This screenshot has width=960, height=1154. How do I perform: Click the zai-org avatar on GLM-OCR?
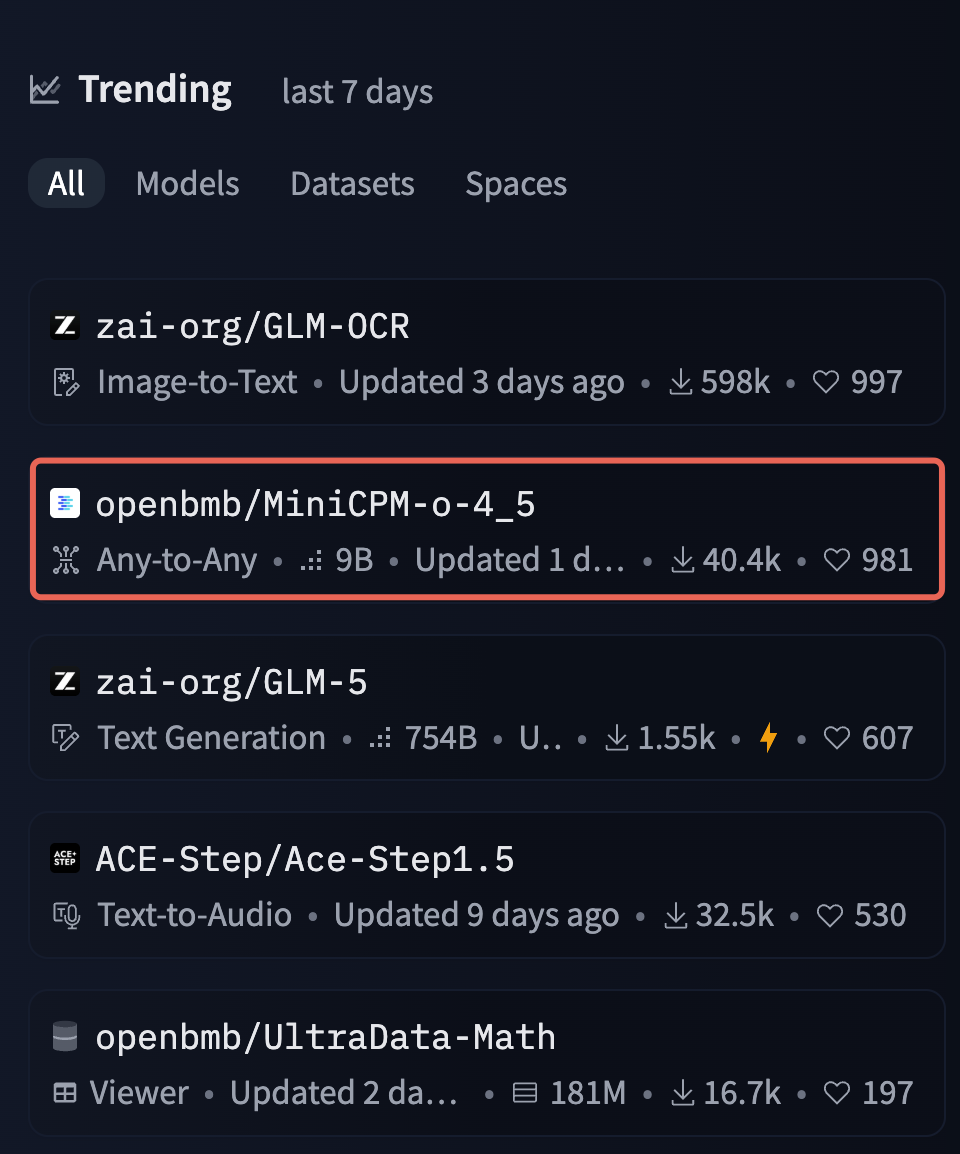pyautogui.click(x=64, y=326)
